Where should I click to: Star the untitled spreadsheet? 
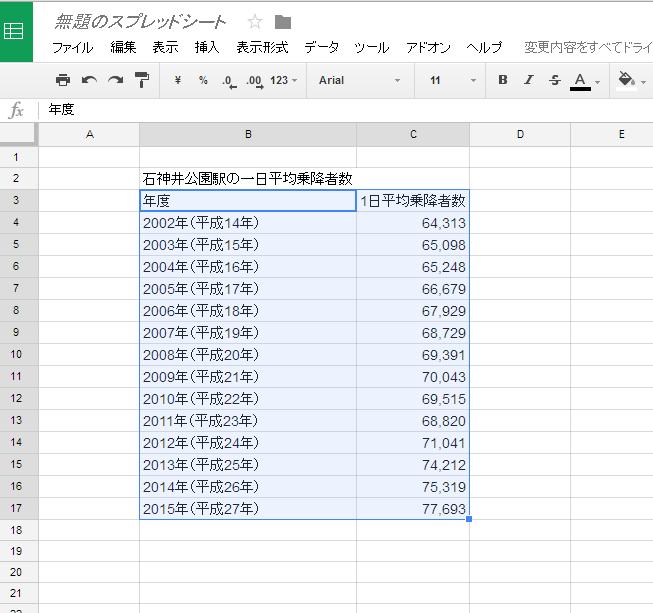[255, 22]
